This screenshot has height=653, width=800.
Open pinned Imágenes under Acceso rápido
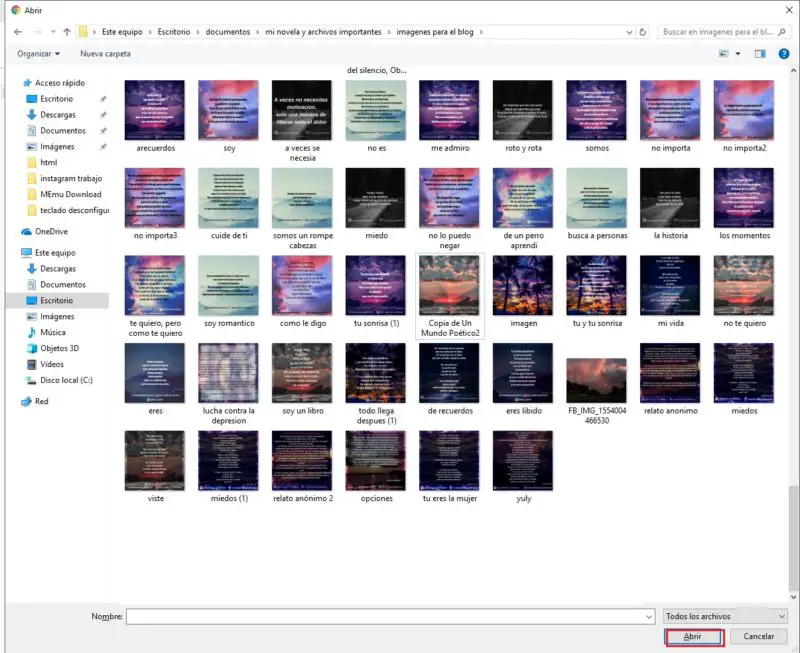[x=57, y=146]
